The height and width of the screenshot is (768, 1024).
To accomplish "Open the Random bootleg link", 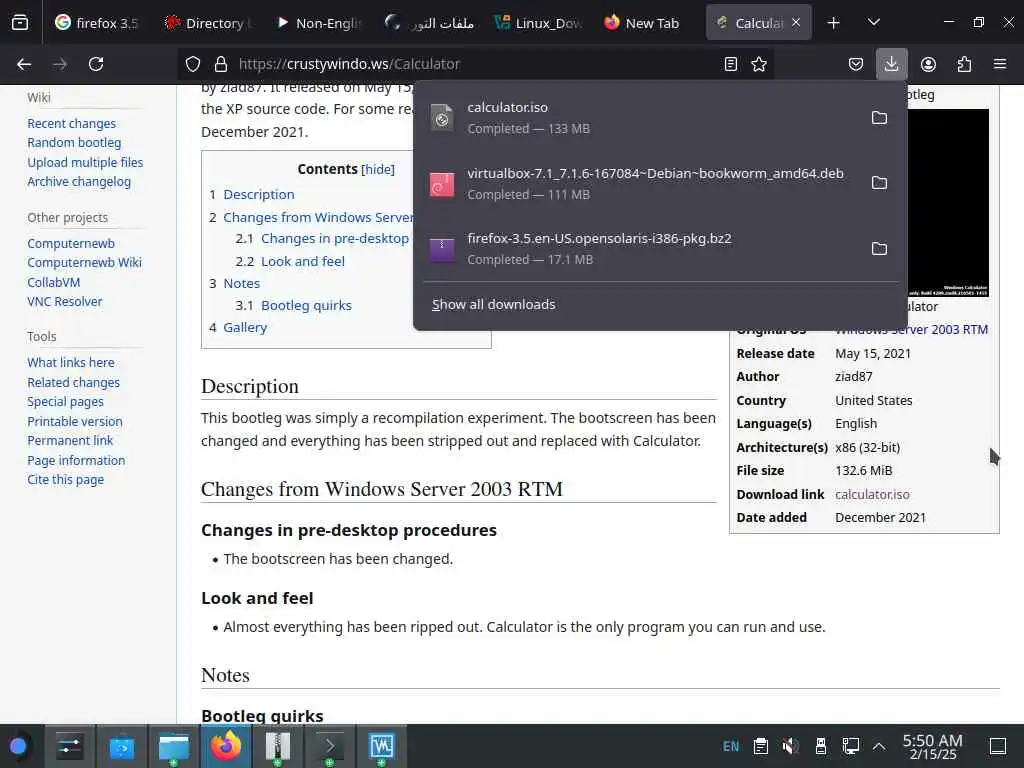I will coord(74,142).
